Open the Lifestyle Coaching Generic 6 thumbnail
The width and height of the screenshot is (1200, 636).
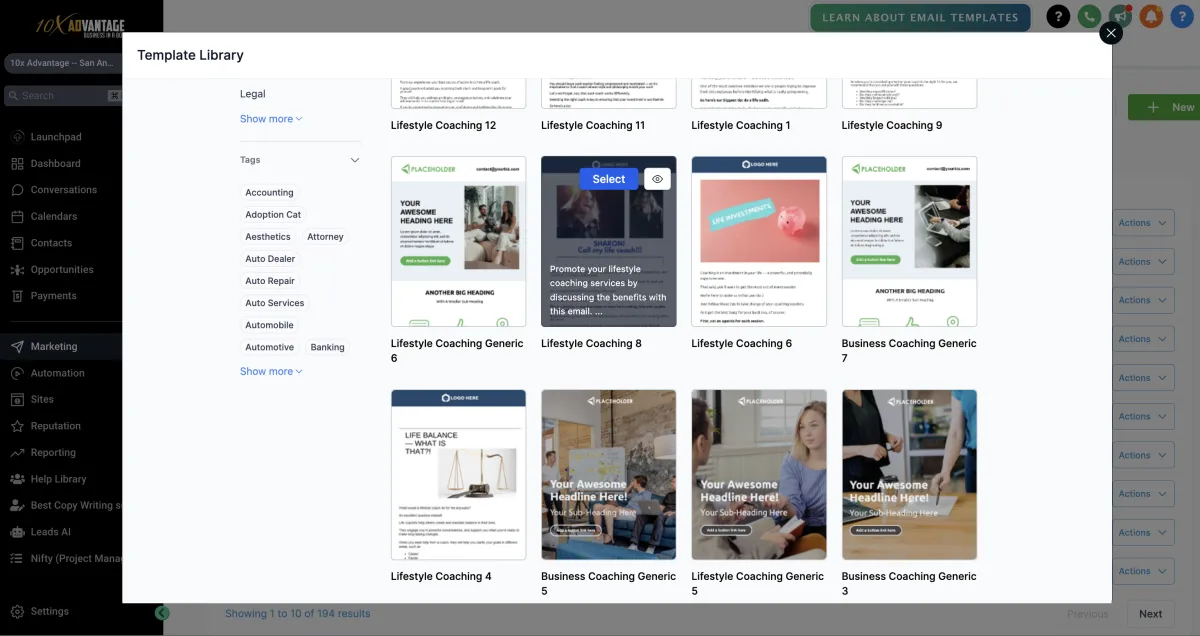coord(458,241)
